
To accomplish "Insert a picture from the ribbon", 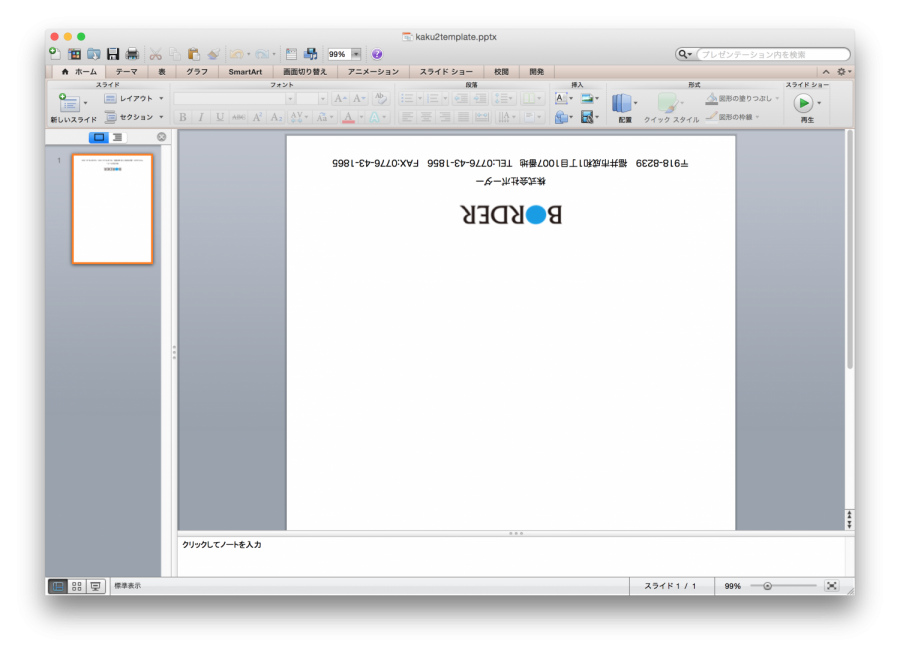I will pos(587,98).
